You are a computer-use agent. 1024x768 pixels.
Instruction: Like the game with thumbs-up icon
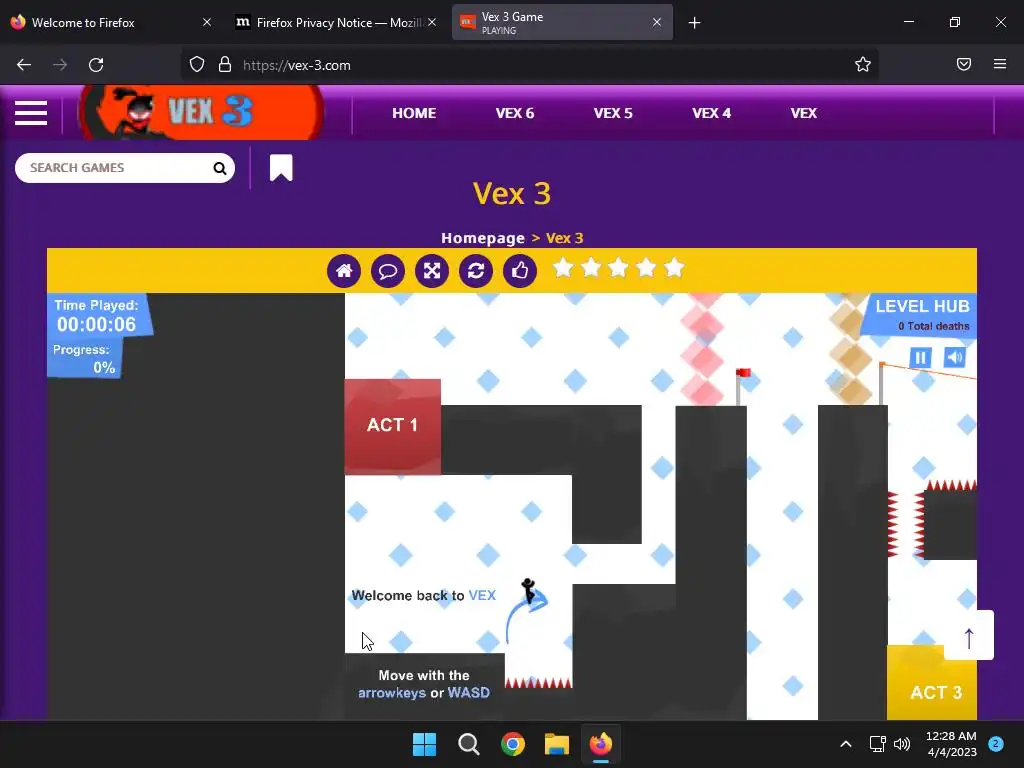point(520,270)
